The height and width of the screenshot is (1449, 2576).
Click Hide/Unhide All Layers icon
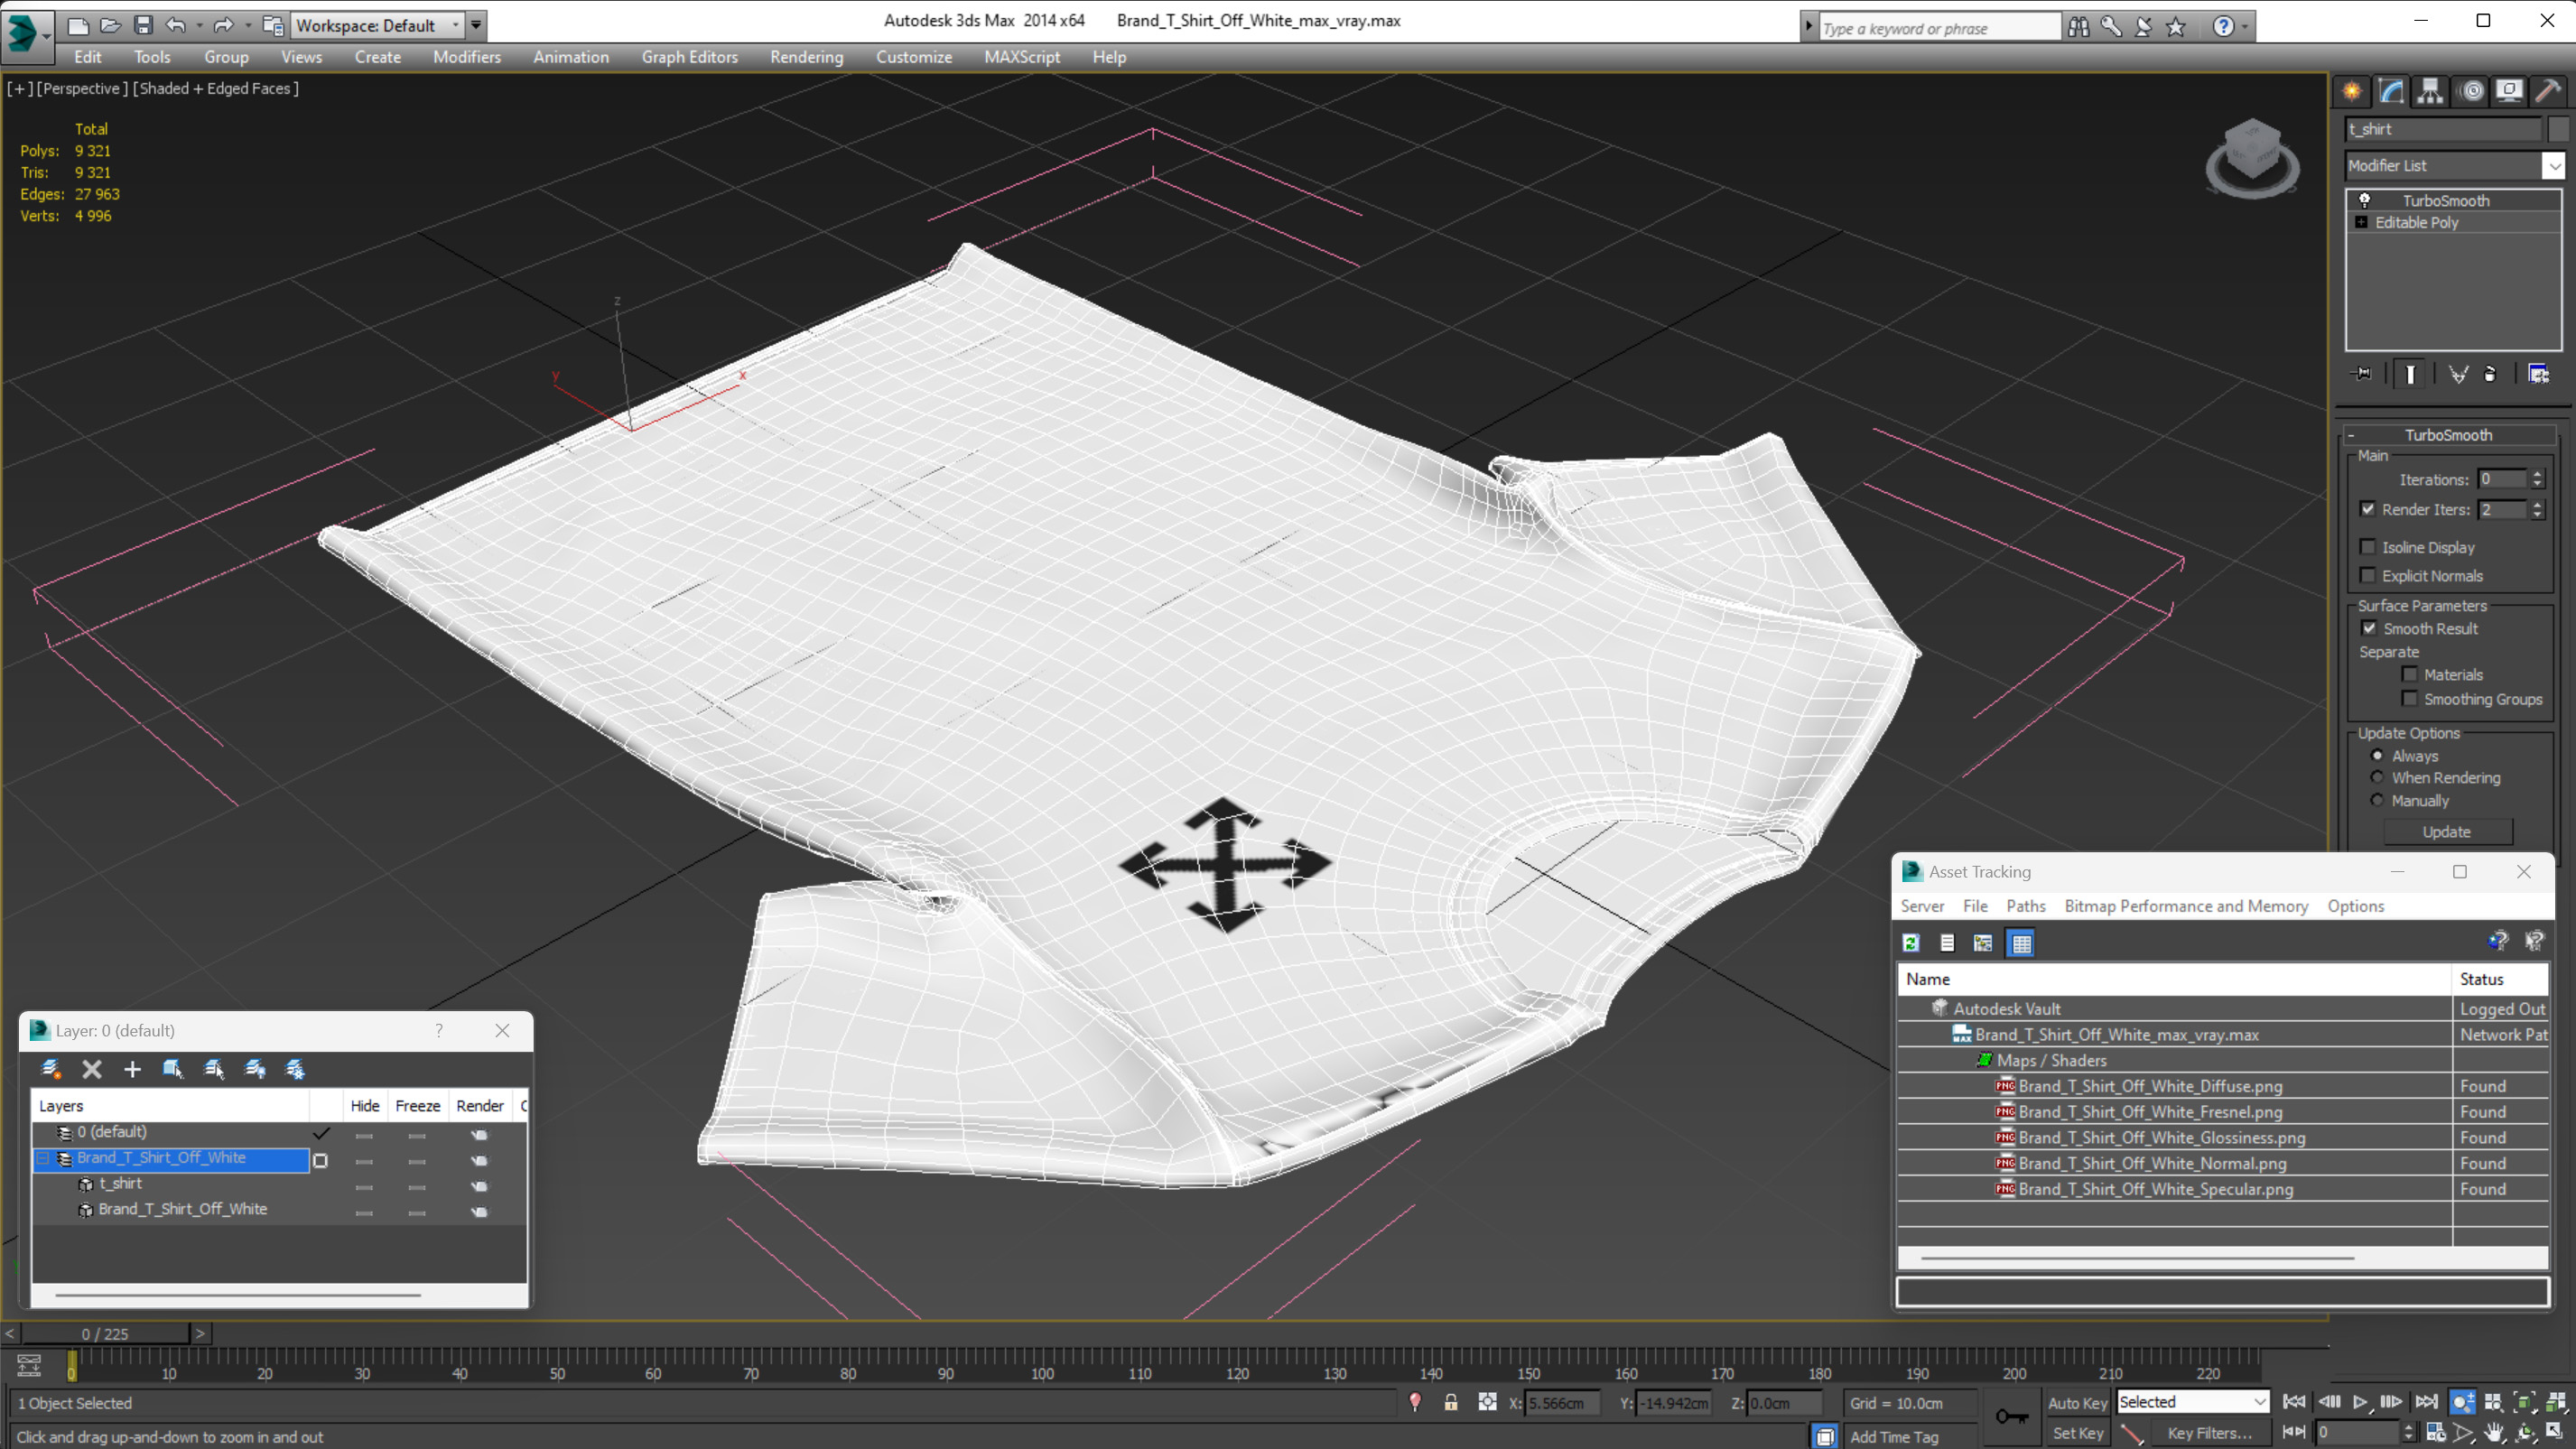[x=255, y=1069]
